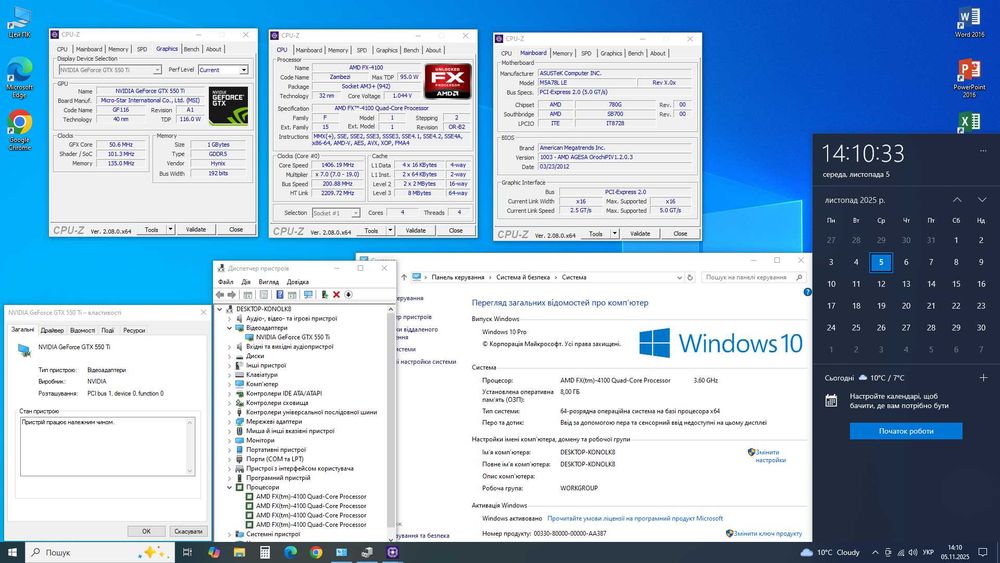Click the disable device down-arrow icon
Viewport: 1000px width, 563px height.
point(348,295)
